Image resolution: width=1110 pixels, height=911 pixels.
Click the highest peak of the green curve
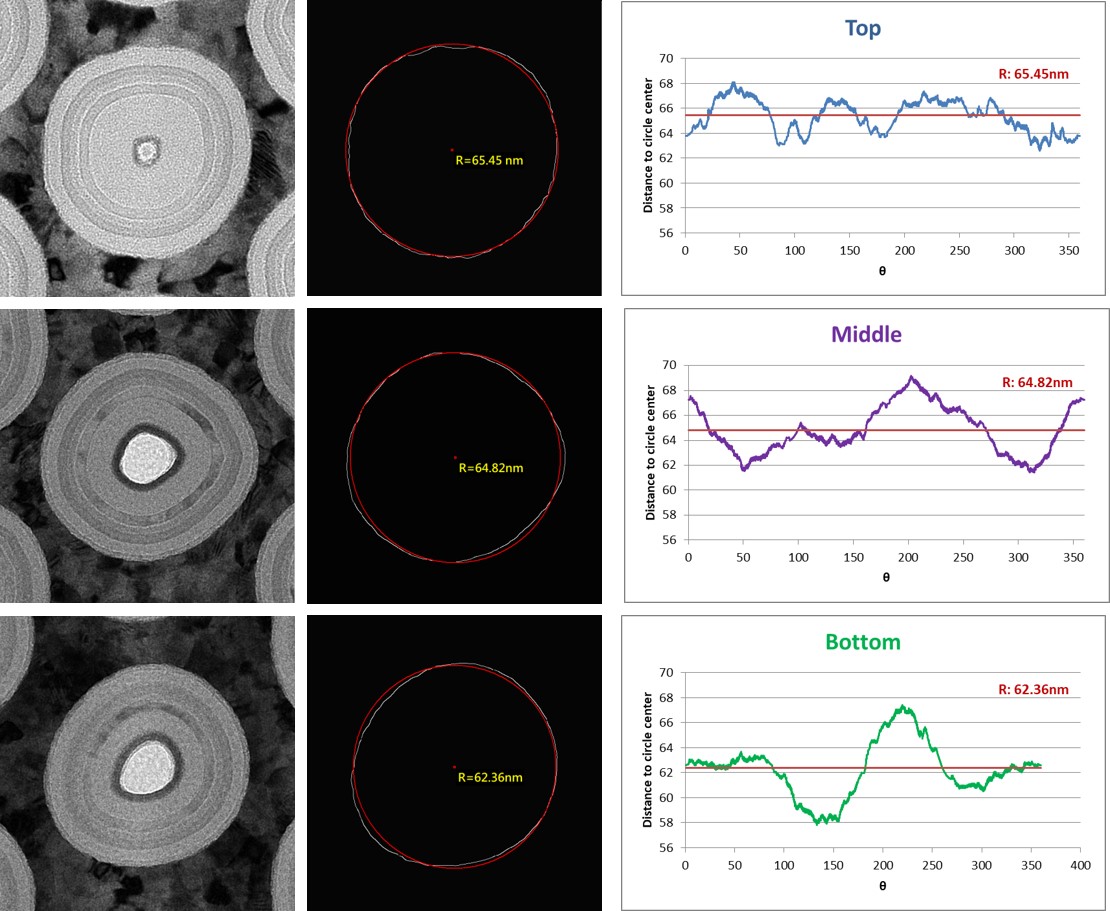903,706
